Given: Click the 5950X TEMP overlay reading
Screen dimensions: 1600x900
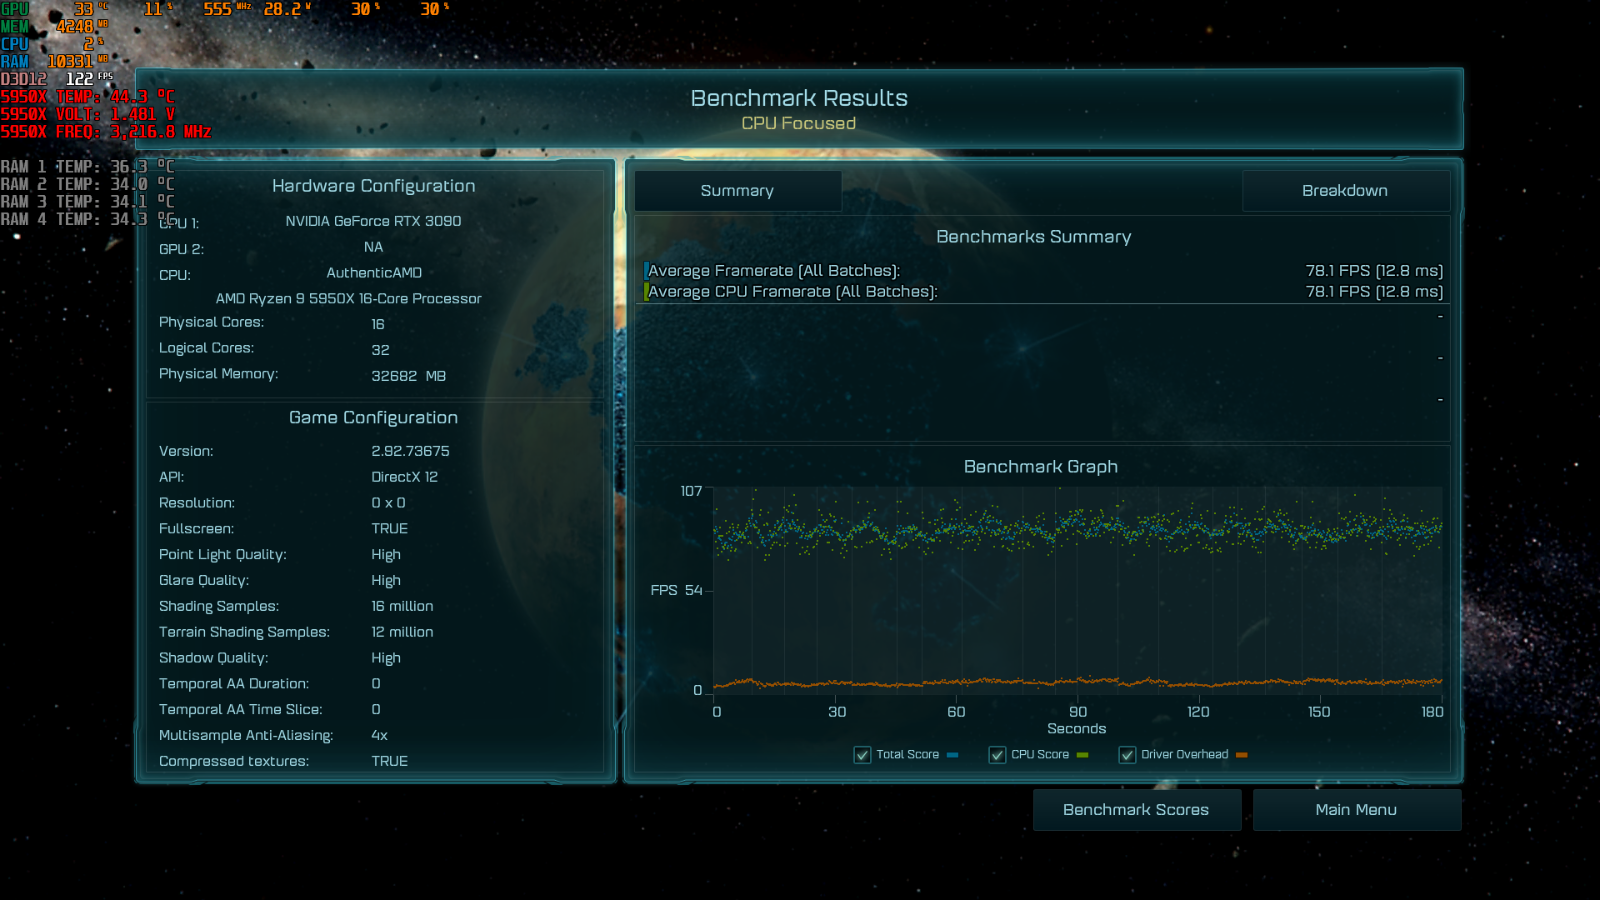Looking at the screenshot, I should pyautogui.click(x=88, y=97).
